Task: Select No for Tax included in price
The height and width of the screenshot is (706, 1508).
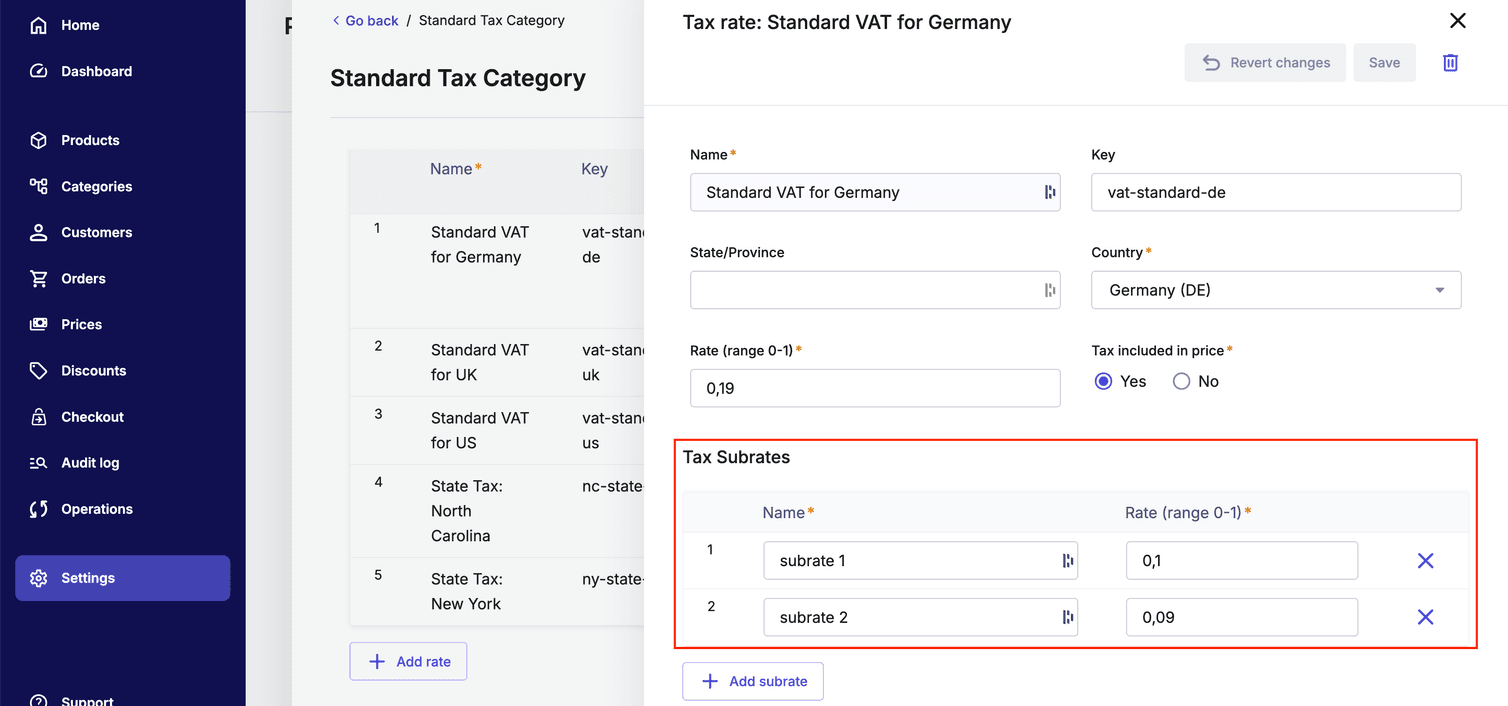Action: 1181,381
